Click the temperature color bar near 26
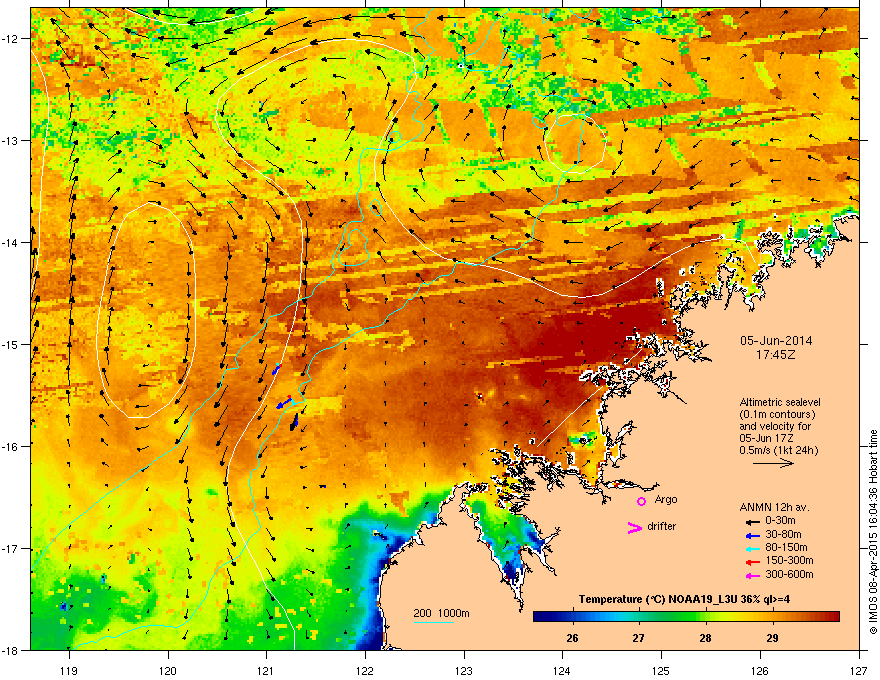Image resolution: width=880 pixels, height=680 pixels. click(572, 617)
